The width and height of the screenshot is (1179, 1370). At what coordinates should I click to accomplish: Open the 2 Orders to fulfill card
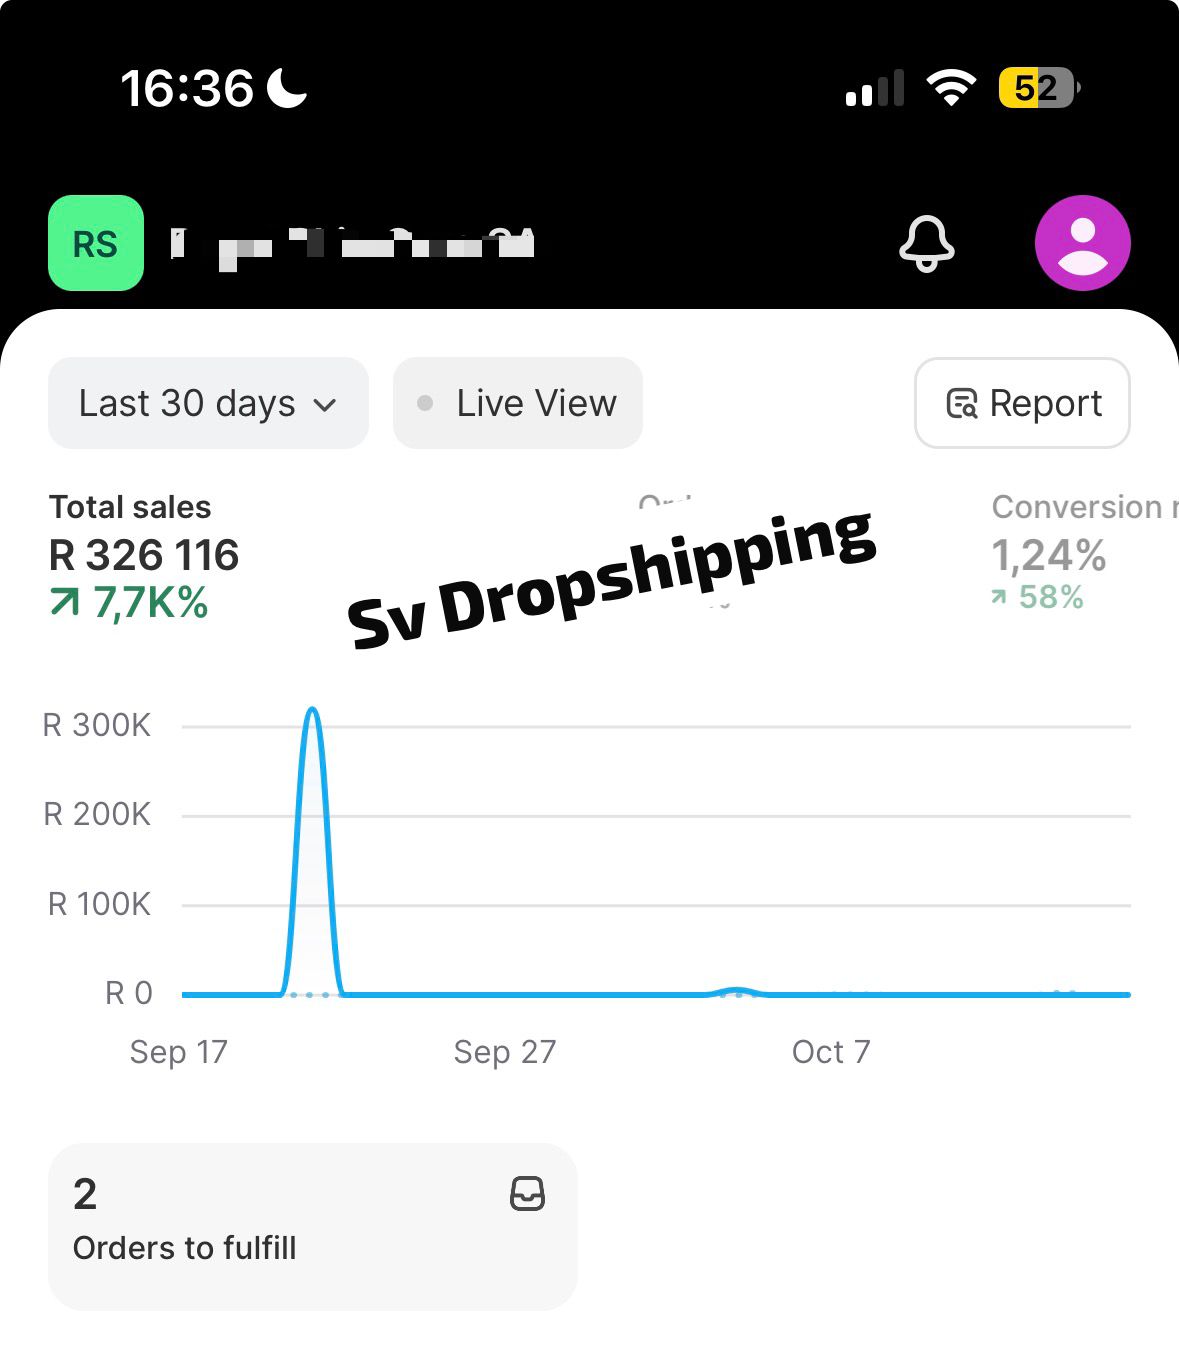(x=312, y=1226)
